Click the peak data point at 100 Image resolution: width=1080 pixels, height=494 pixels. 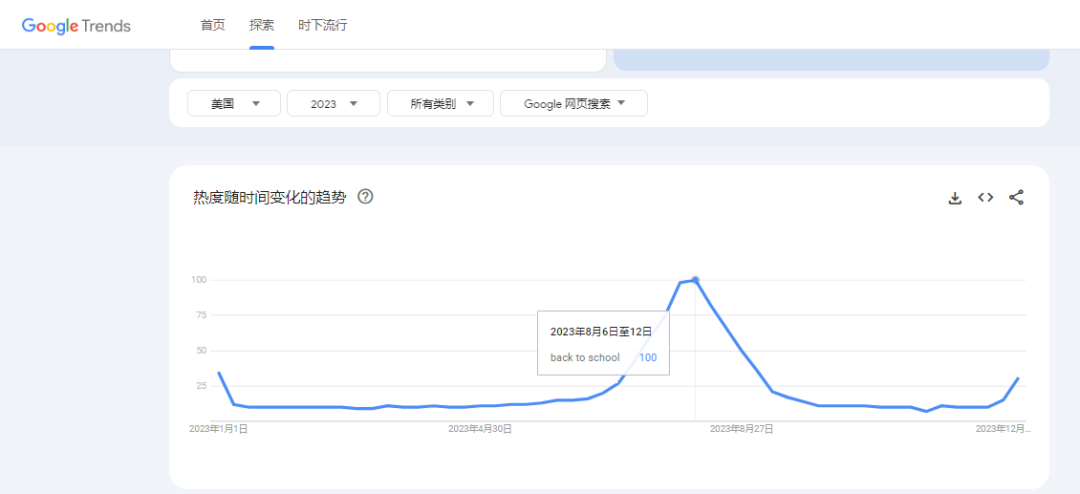click(696, 280)
